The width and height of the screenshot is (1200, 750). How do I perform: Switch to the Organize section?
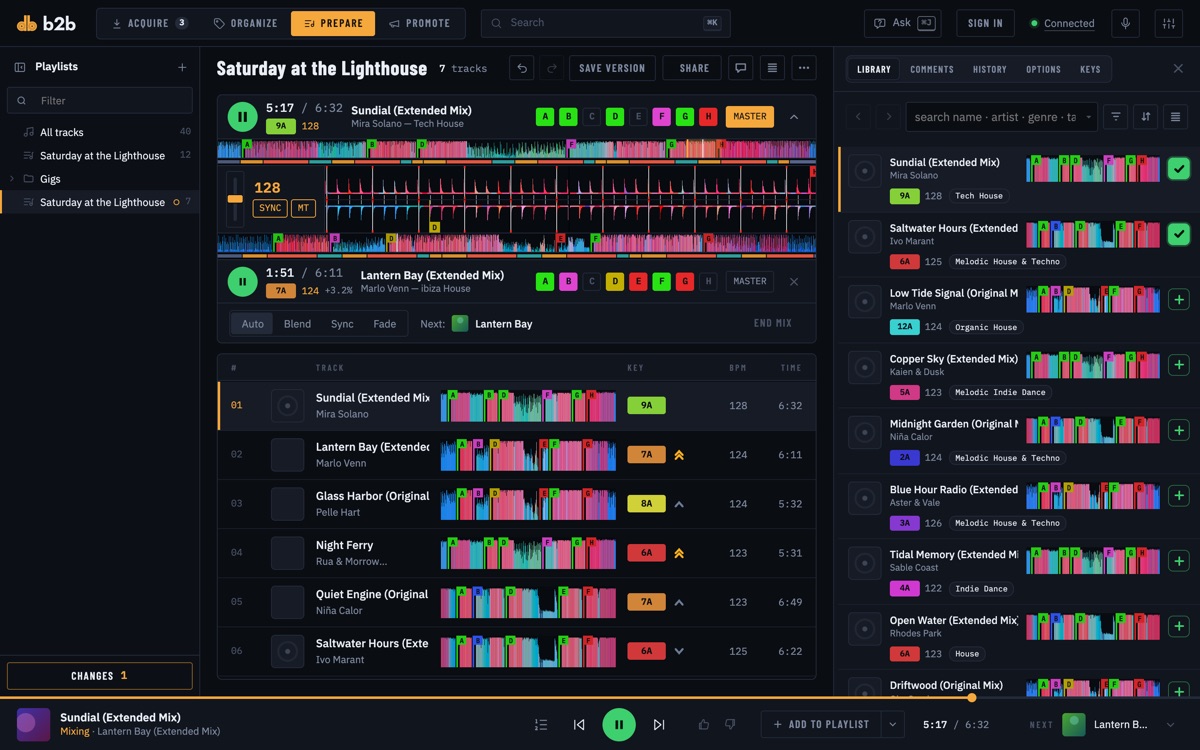246,23
